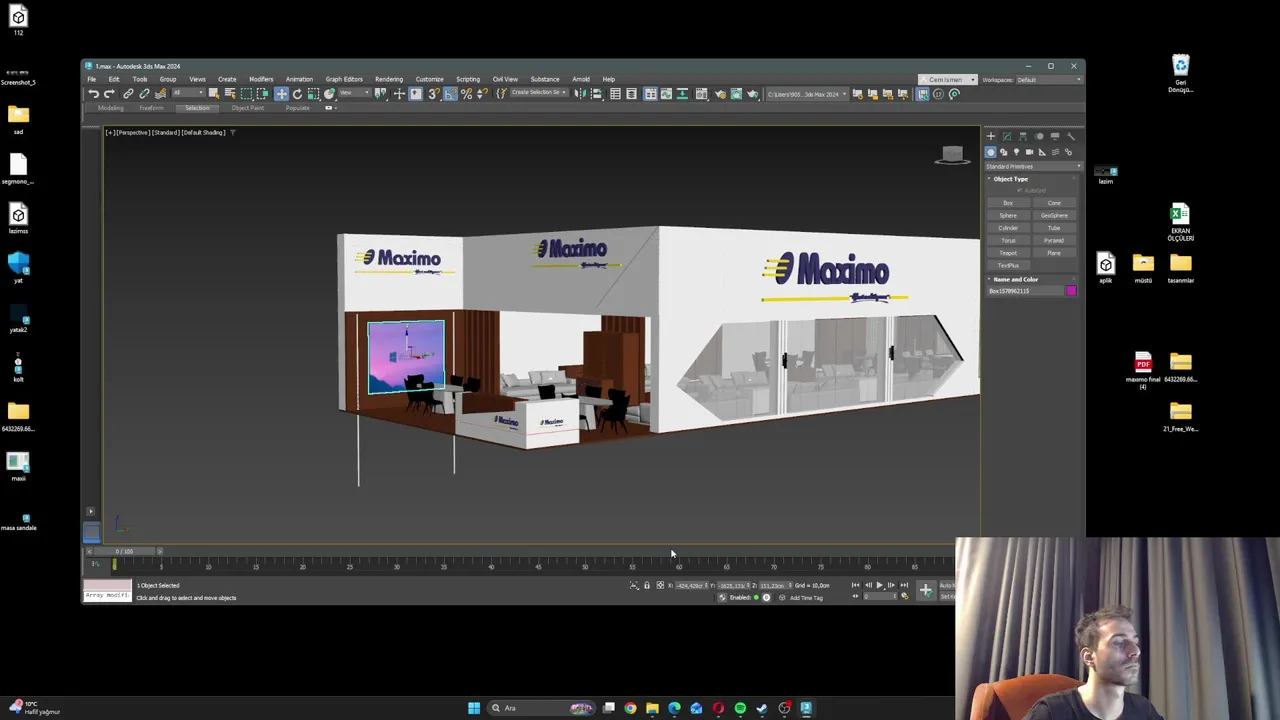Collapse the Name and Color rollout

(1015, 279)
